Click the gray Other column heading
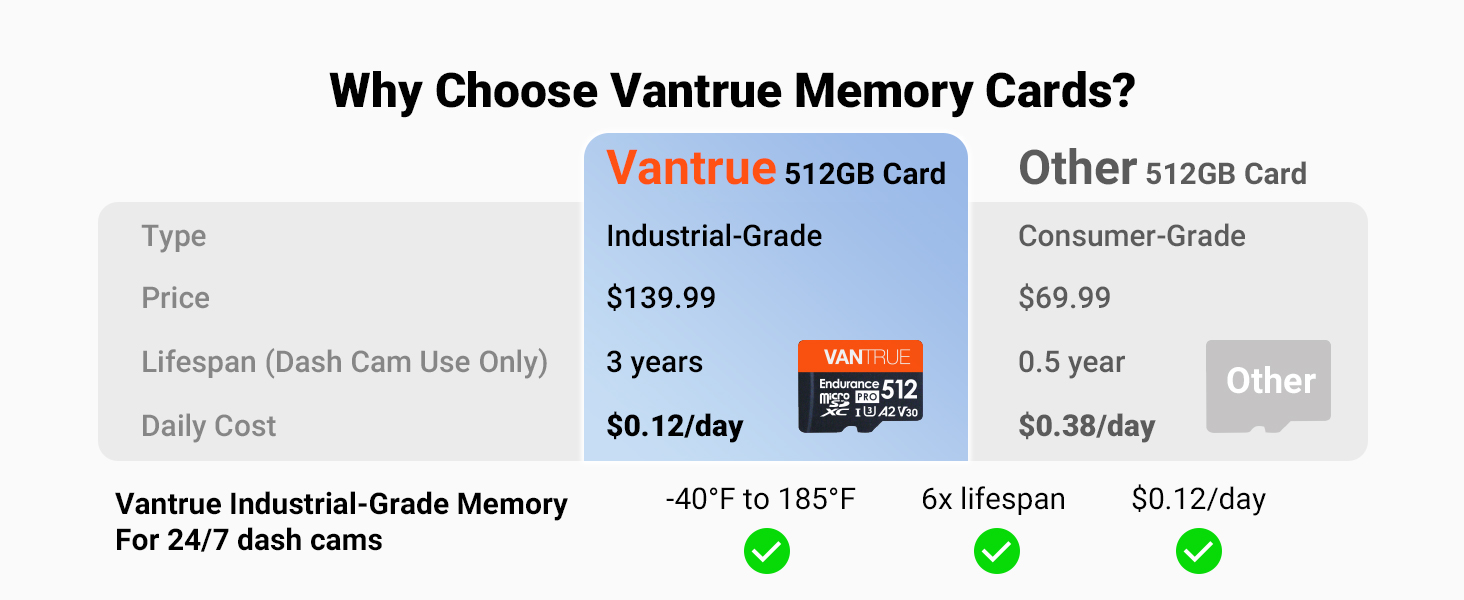This screenshot has height=600, width=1464. click(x=1077, y=169)
